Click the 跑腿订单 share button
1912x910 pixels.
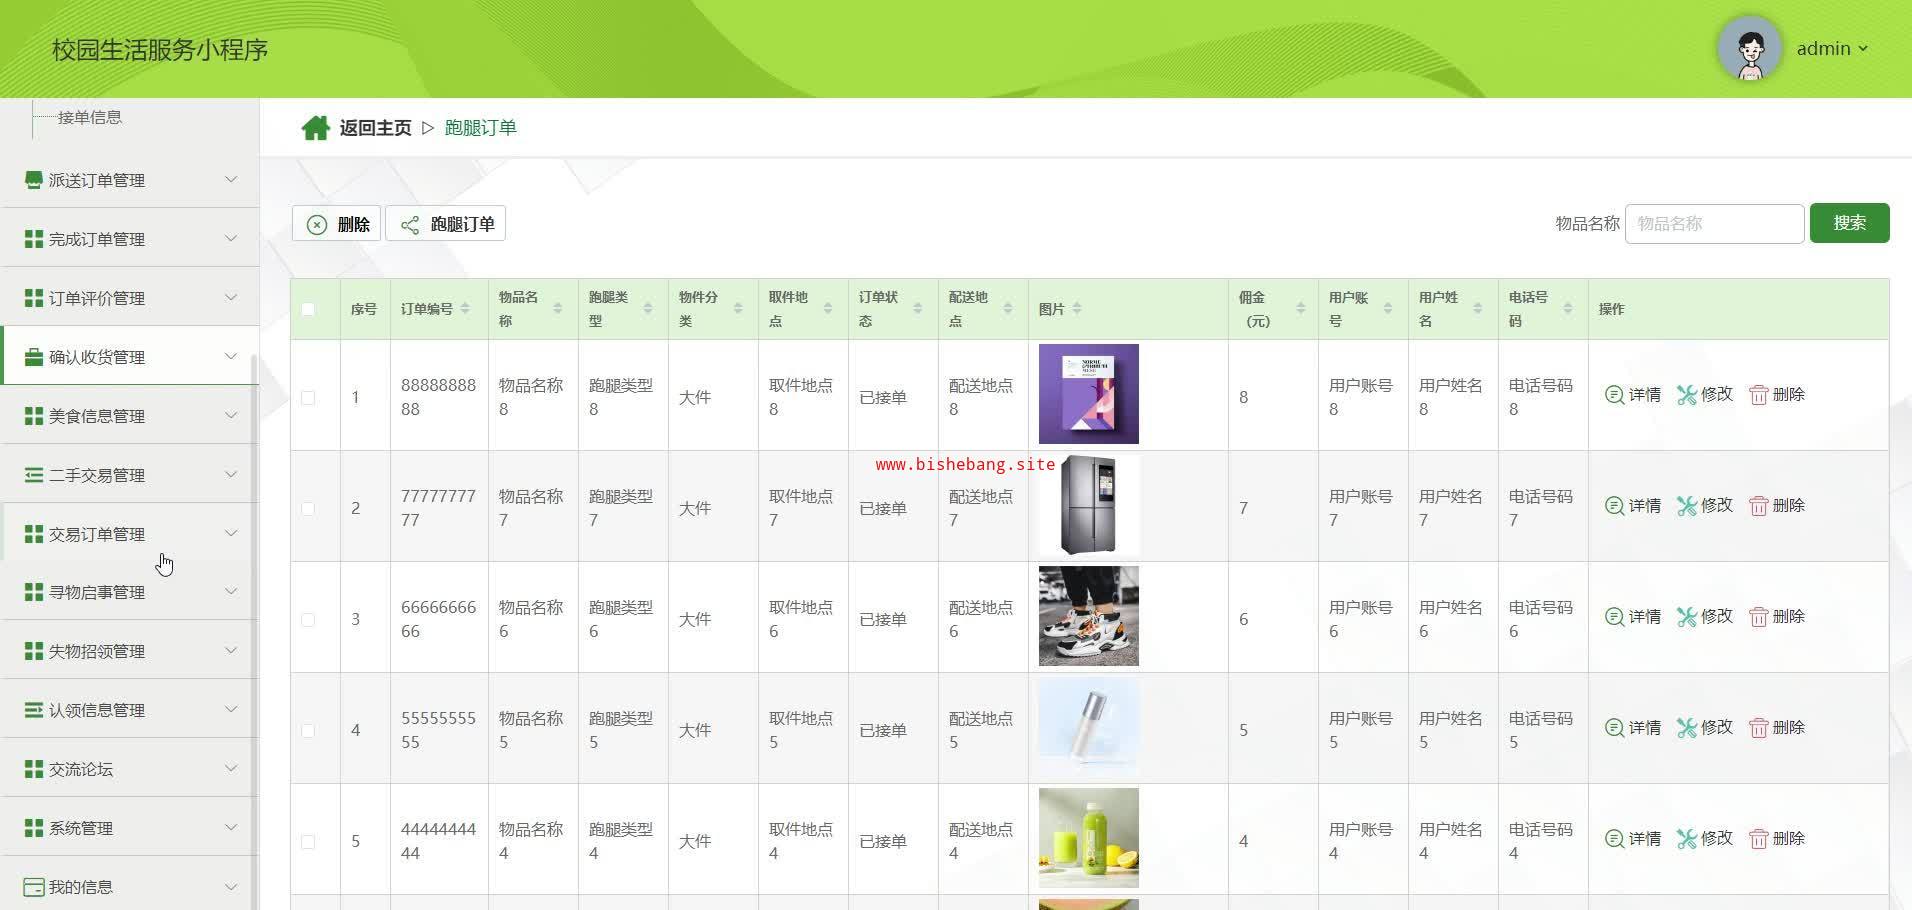tap(446, 224)
